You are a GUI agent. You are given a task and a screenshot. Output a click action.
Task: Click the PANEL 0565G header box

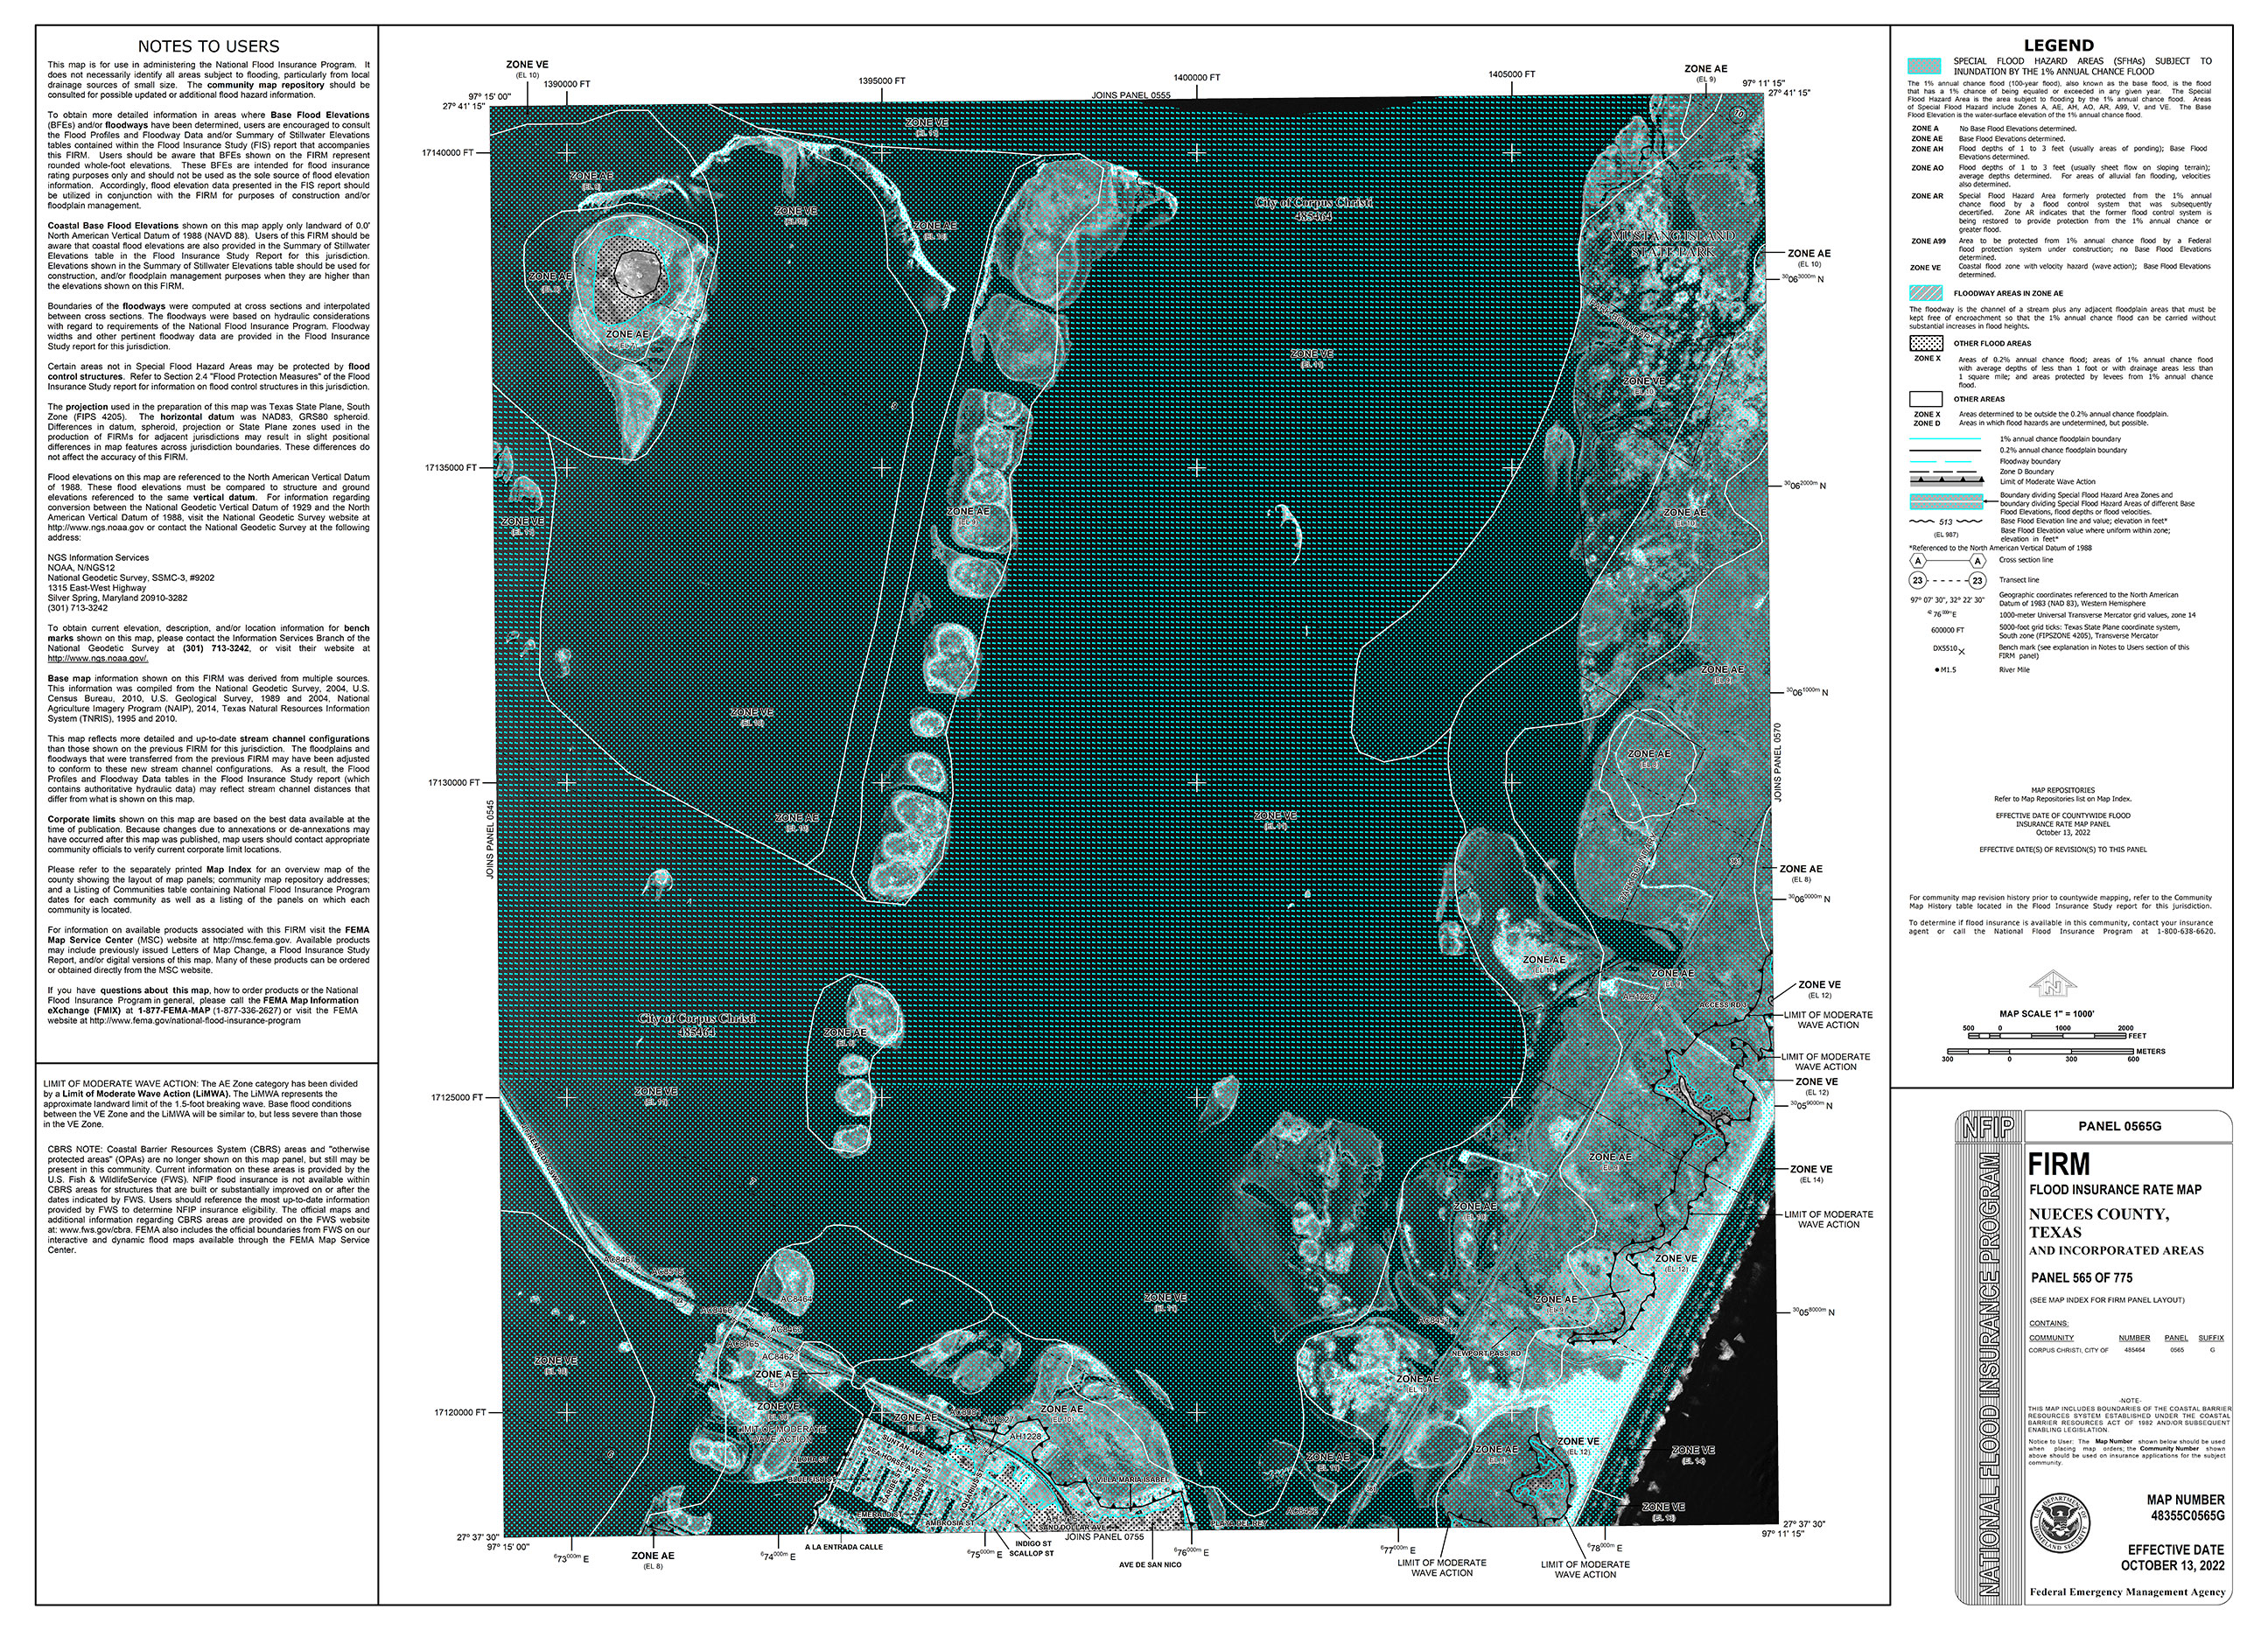2119,1126
